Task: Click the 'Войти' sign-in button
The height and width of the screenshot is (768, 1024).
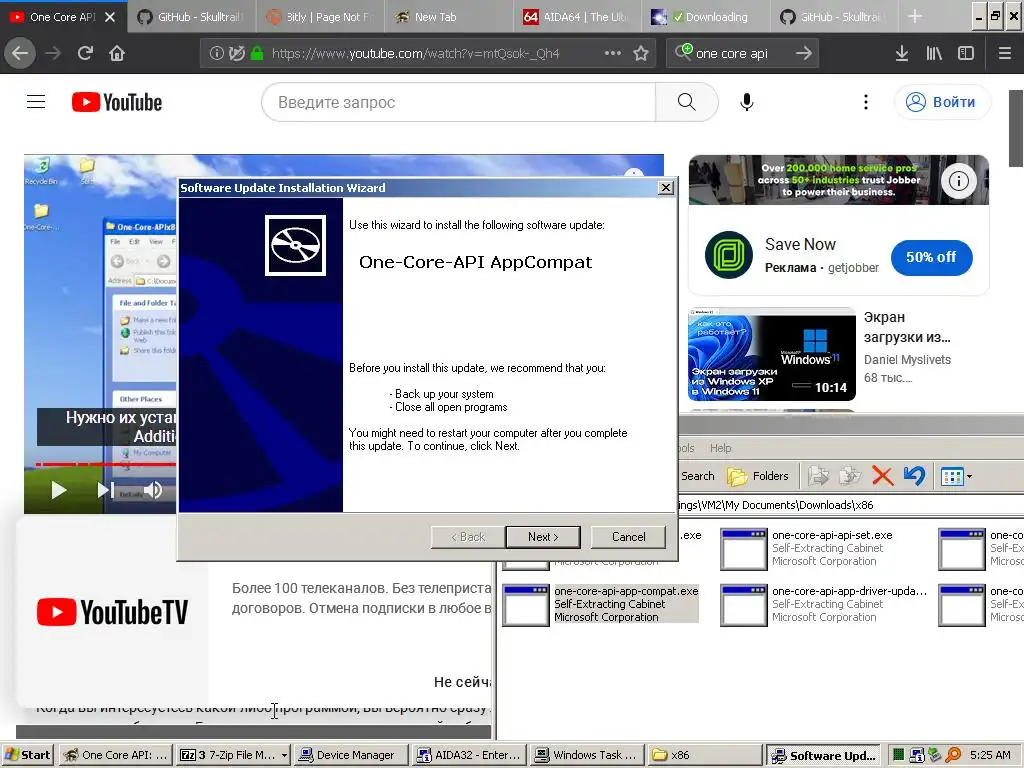Action: [942, 102]
